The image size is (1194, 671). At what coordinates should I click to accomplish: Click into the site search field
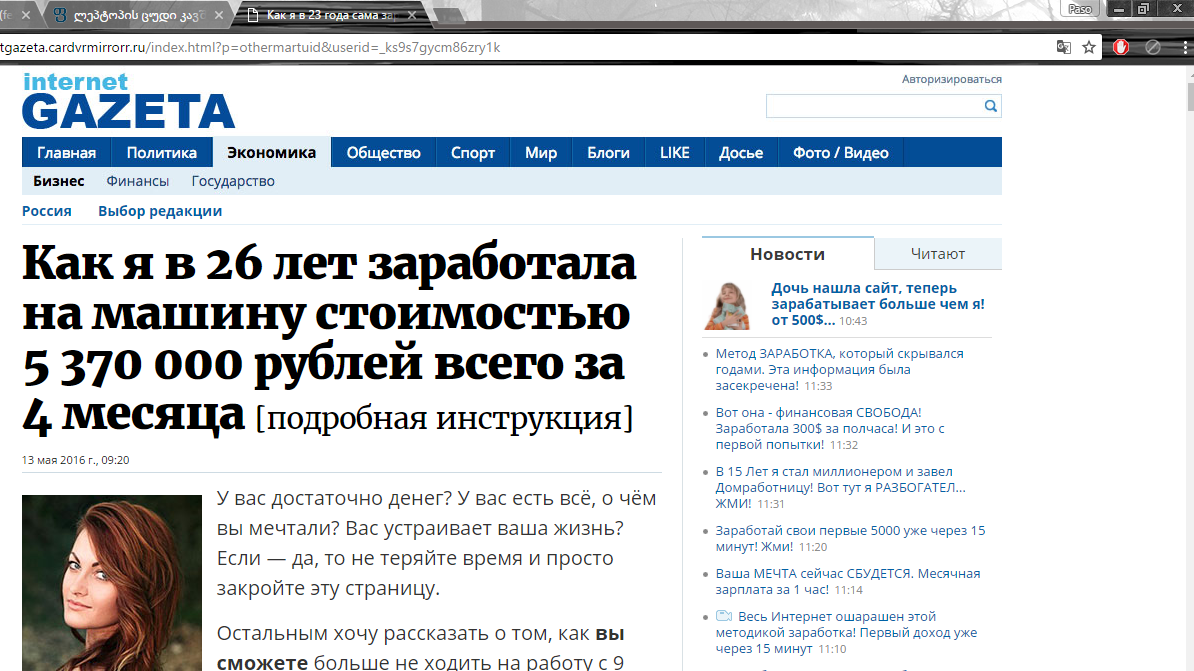point(872,106)
